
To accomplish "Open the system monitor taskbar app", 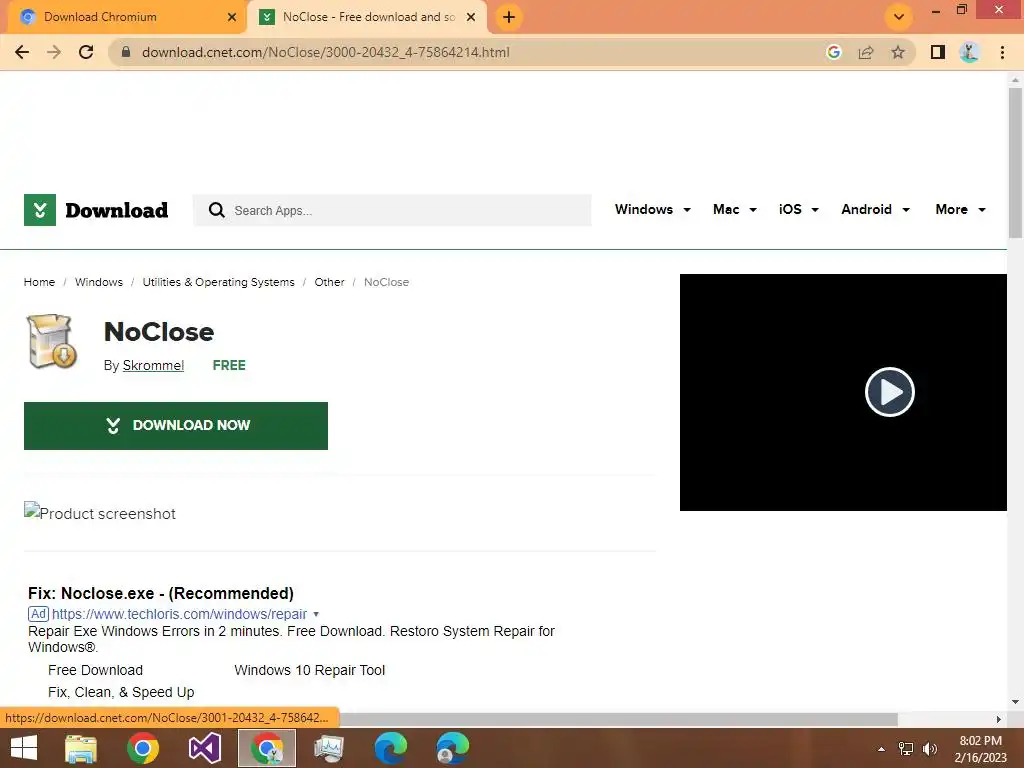I will (x=328, y=748).
